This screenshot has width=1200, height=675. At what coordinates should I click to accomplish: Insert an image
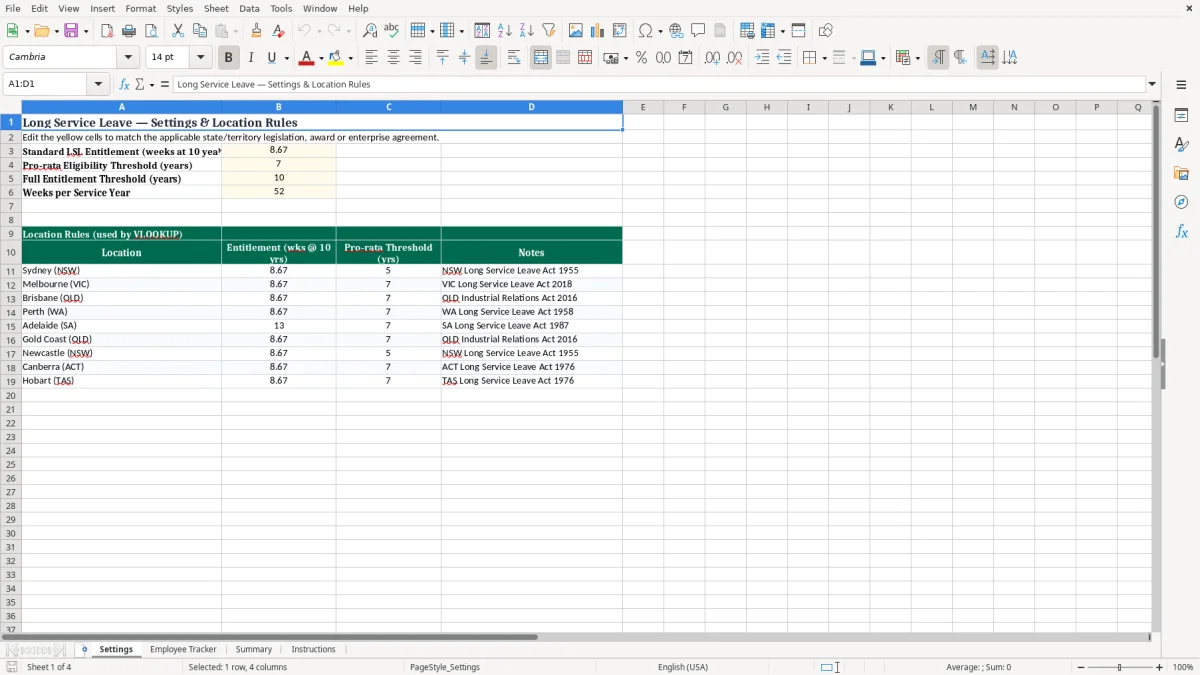coord(576,31)
